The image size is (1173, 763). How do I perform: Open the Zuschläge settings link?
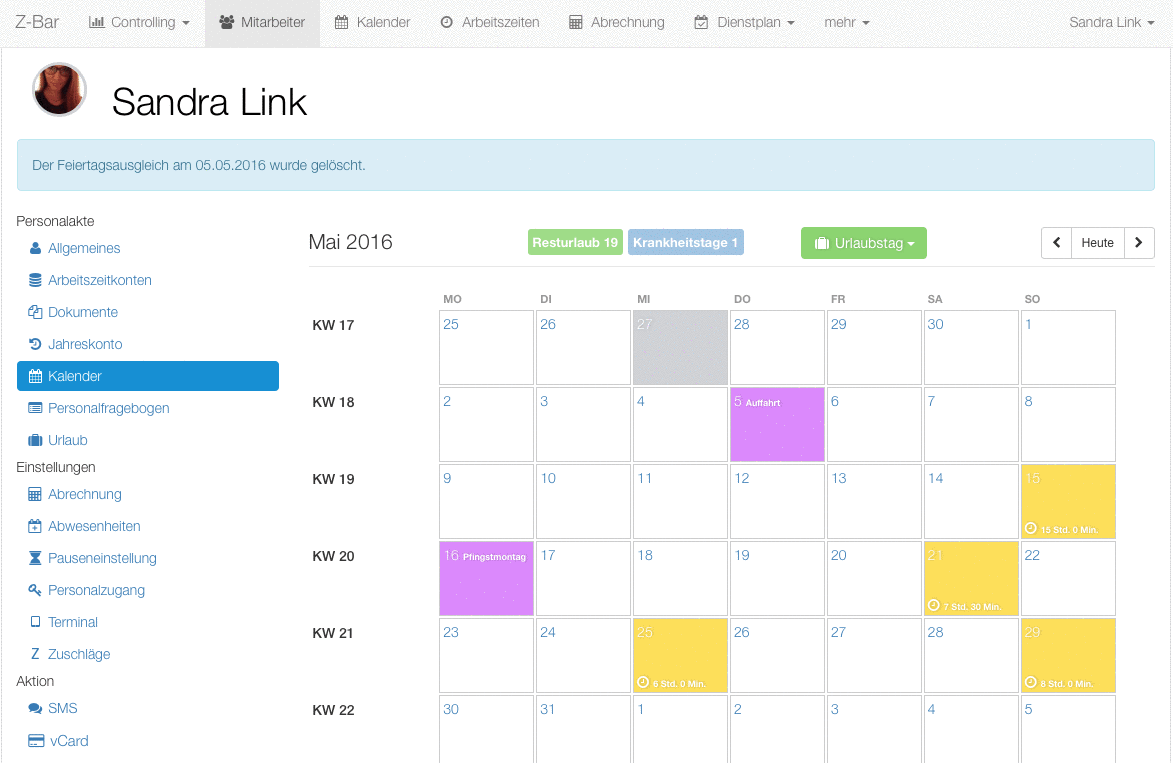coord(79,655)
